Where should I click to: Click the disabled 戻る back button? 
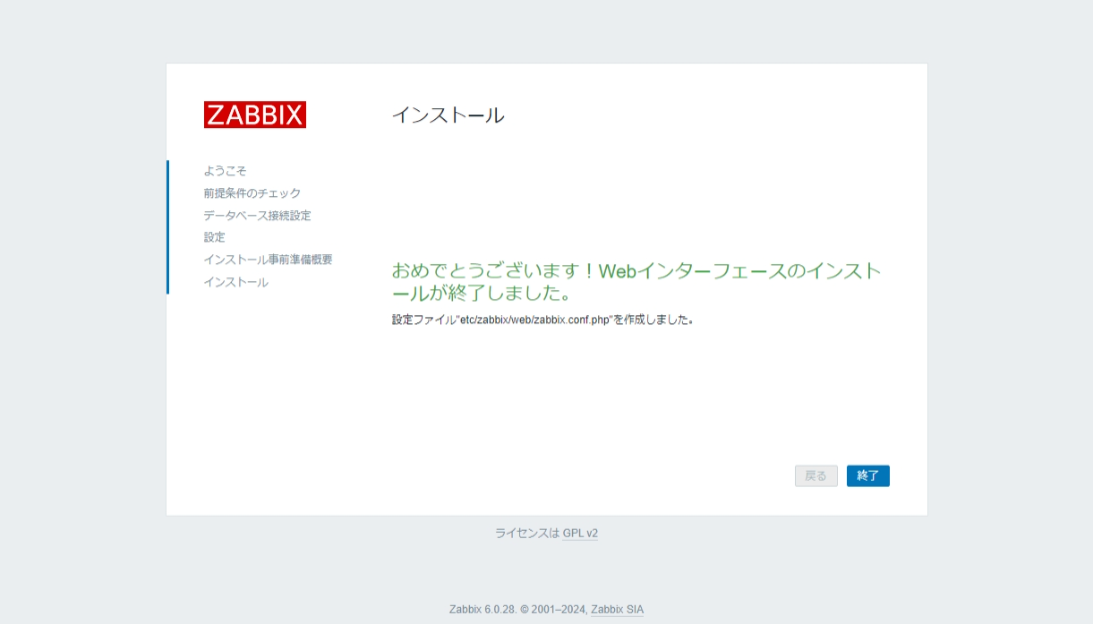816,475
